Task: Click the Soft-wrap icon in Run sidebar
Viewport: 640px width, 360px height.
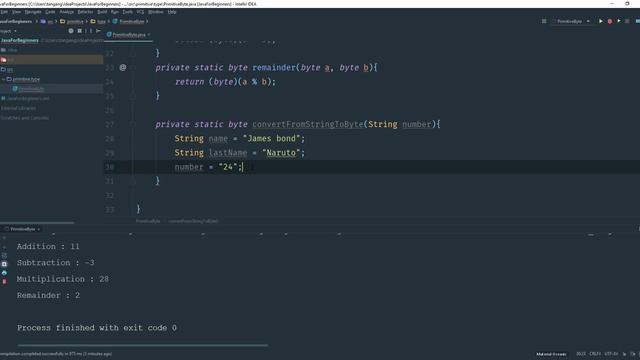Action: (x=4, y=256)
